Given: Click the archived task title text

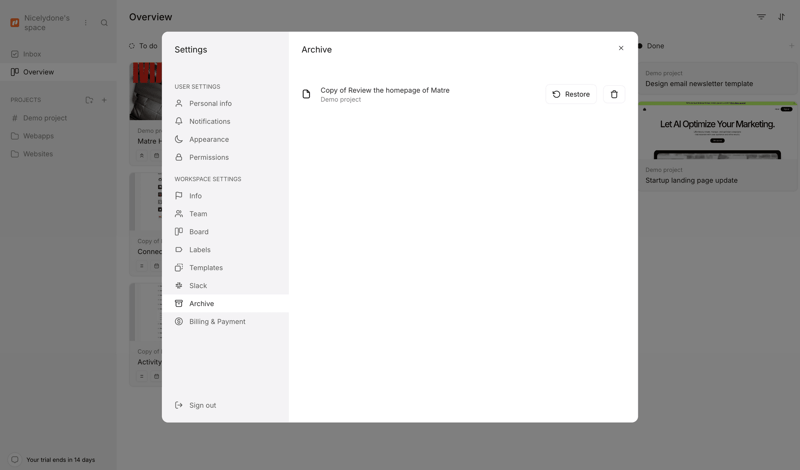Looking at the screenshot, I should coord(385,90).
